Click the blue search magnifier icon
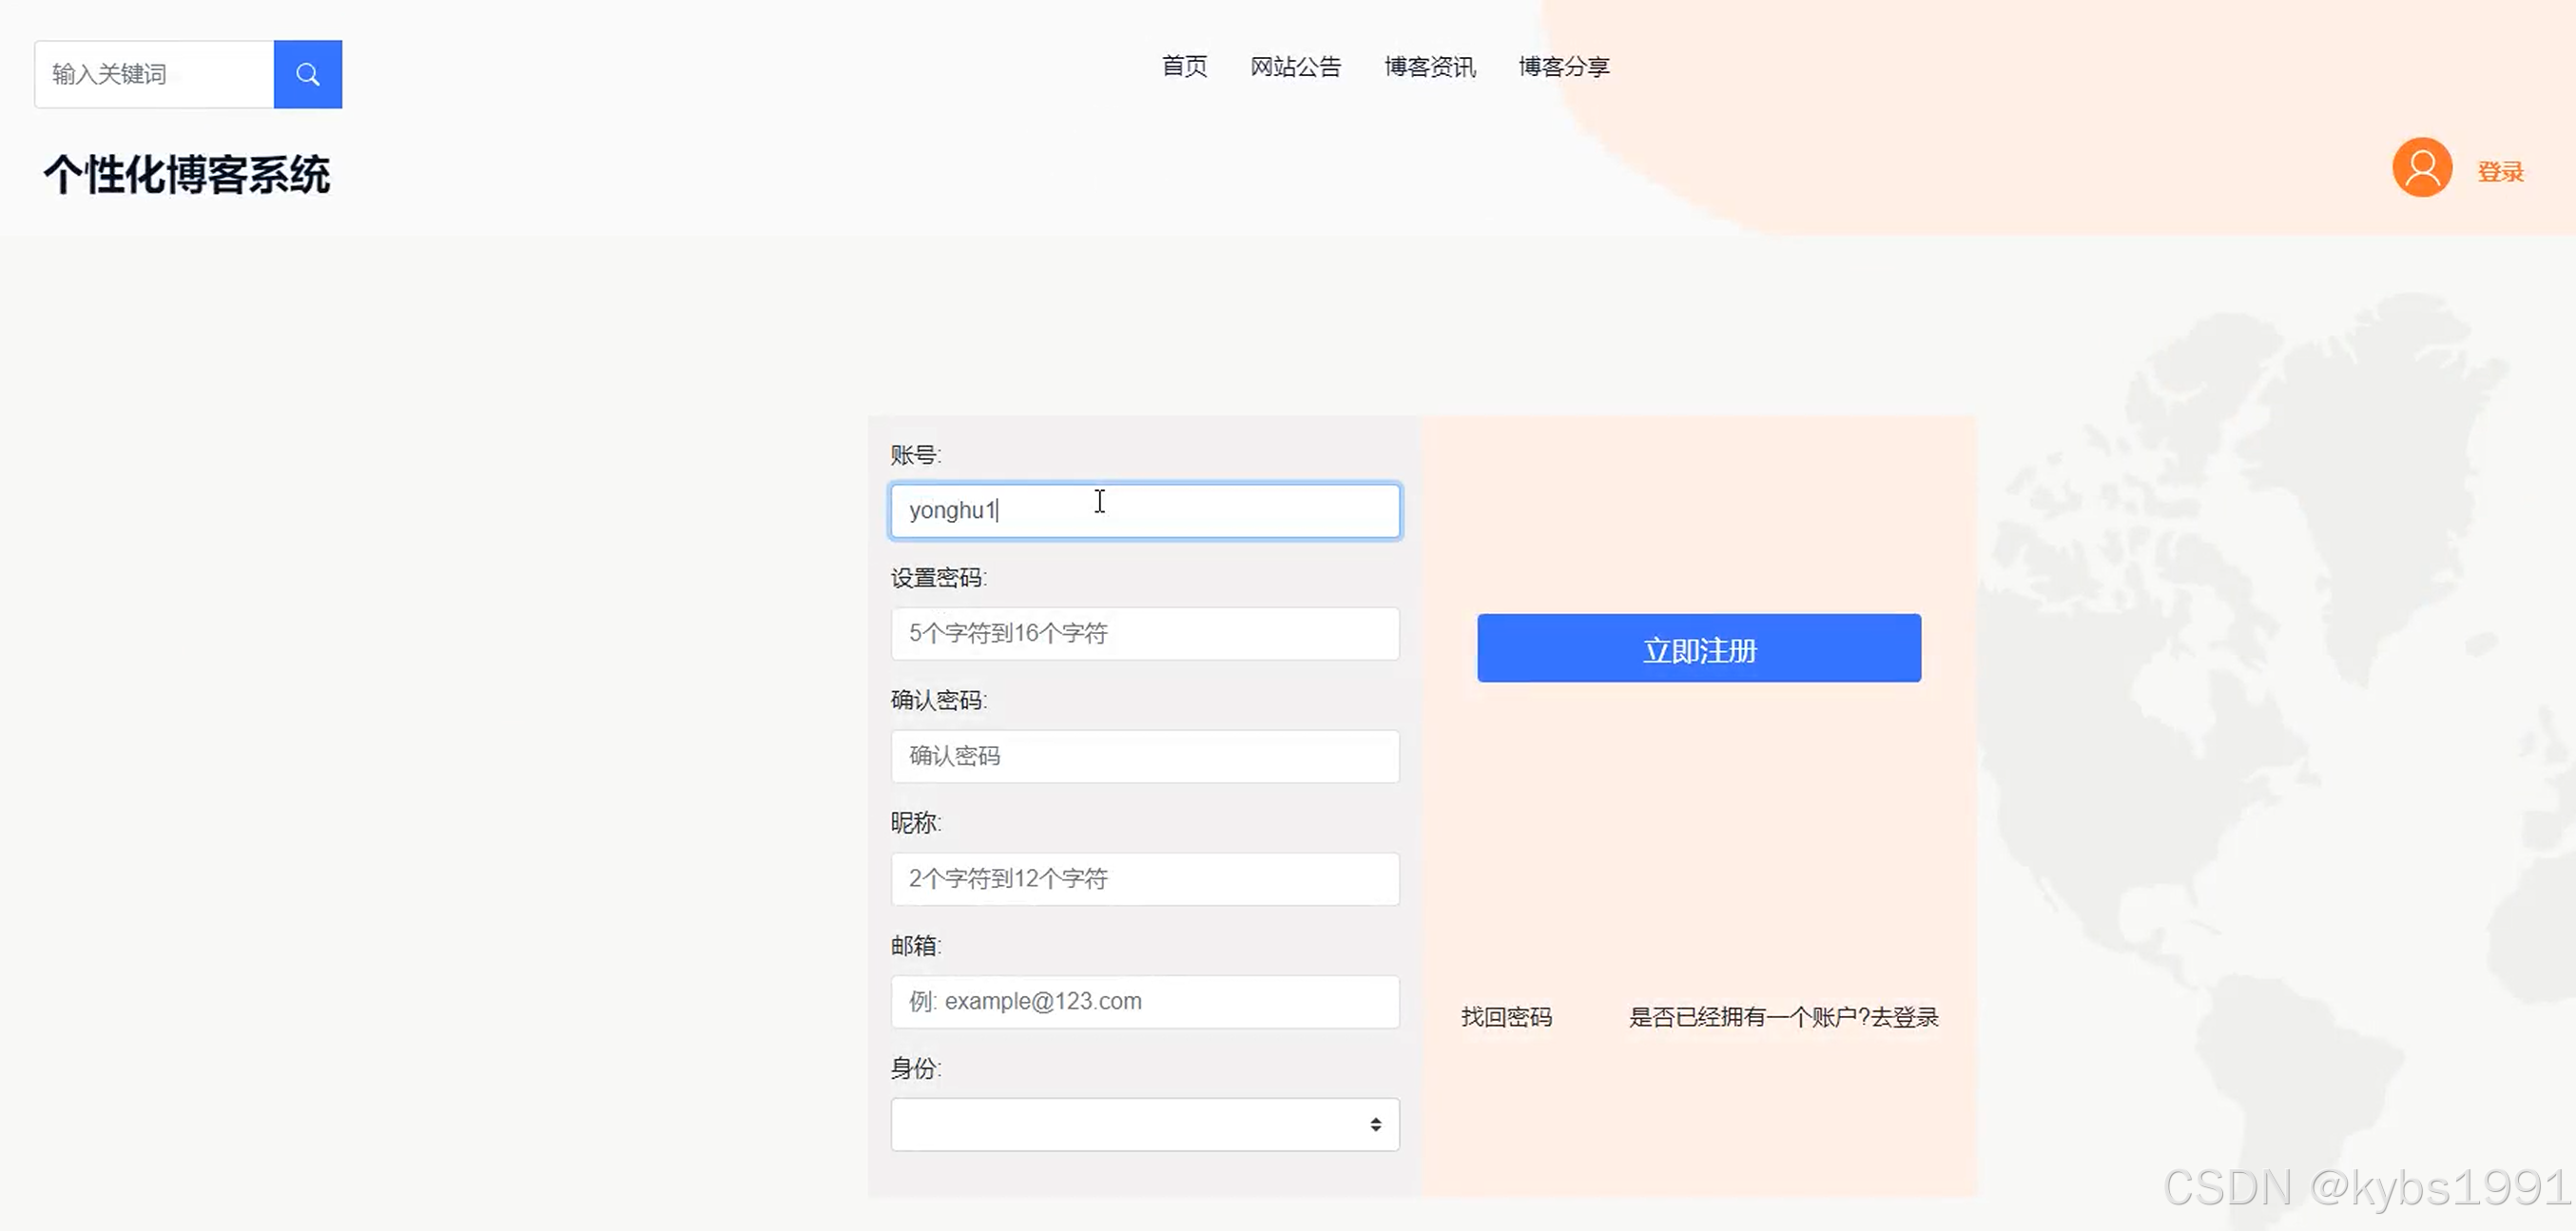The width and height of the screenshot is (2576, 1231). click(308, 74)
